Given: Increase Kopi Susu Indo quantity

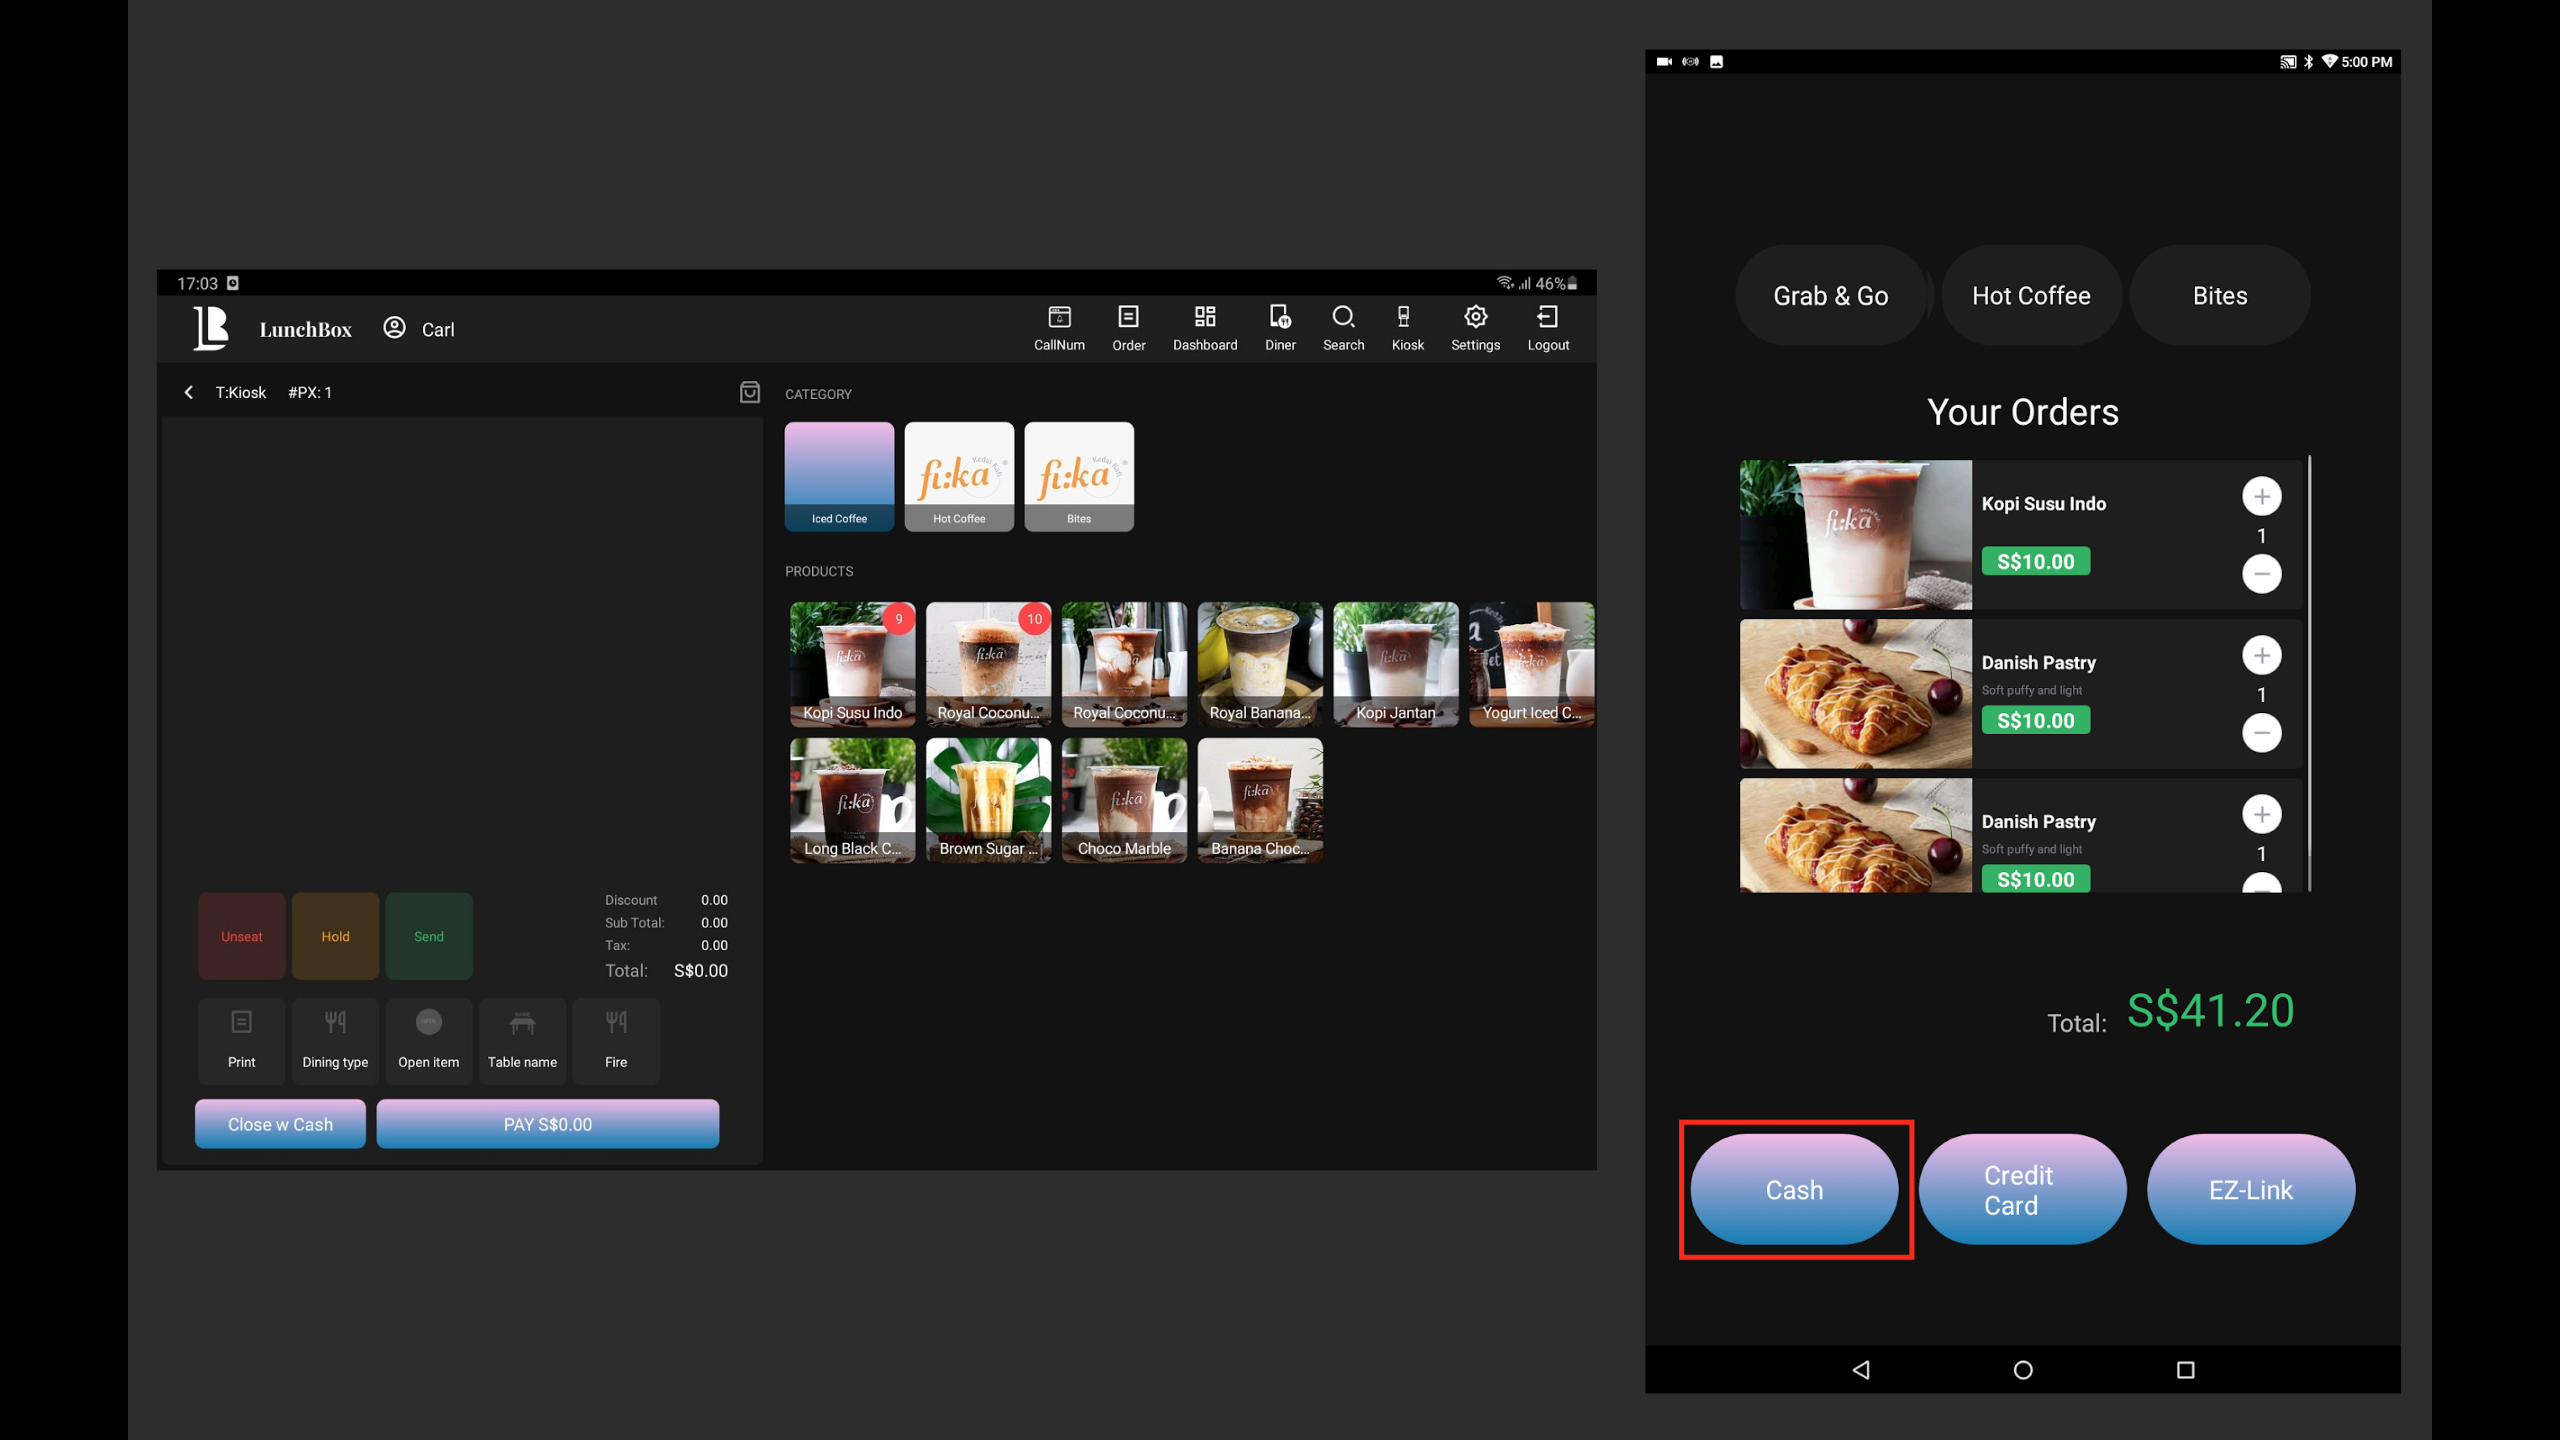Looking at the screenshot, I should point(2261,496).
